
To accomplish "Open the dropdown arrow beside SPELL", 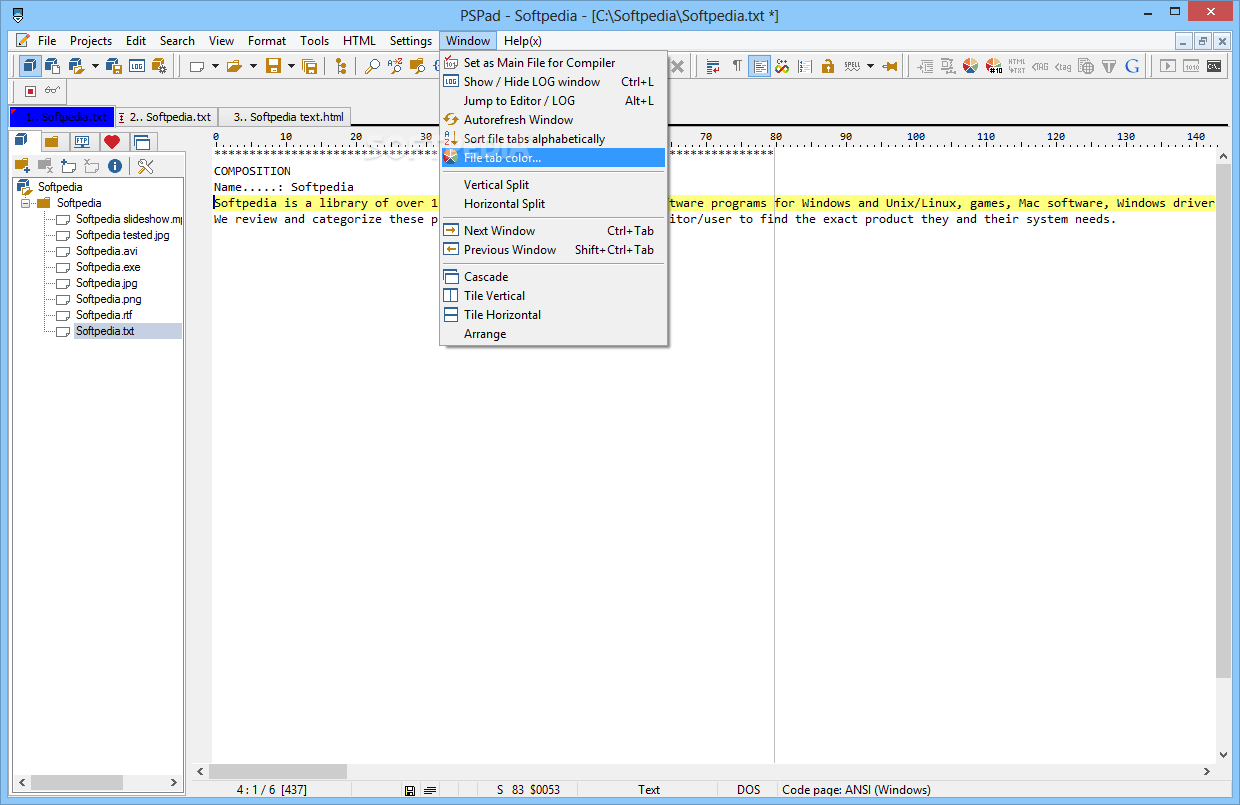I will (870, 67).
